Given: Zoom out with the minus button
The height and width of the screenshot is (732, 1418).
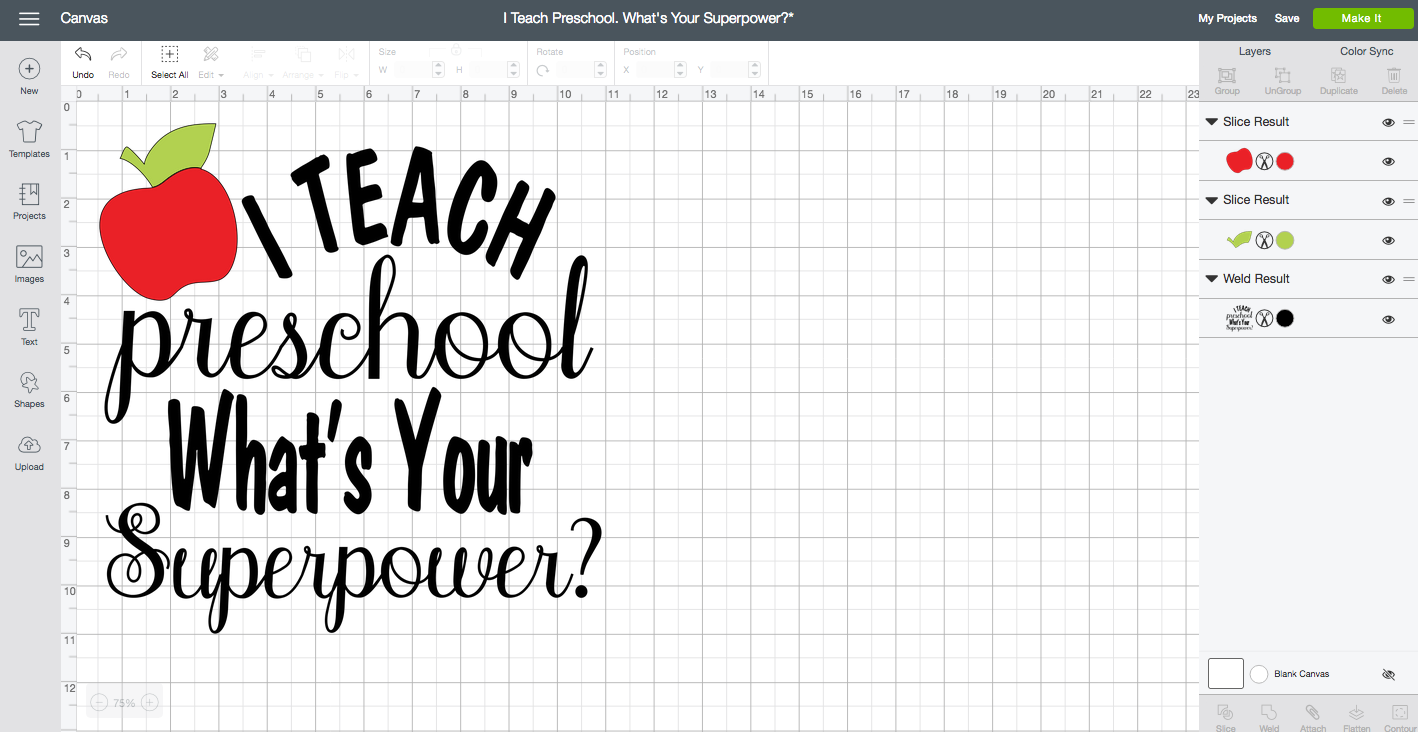Looking at the screenshot, I should click(x=99, y=703).
